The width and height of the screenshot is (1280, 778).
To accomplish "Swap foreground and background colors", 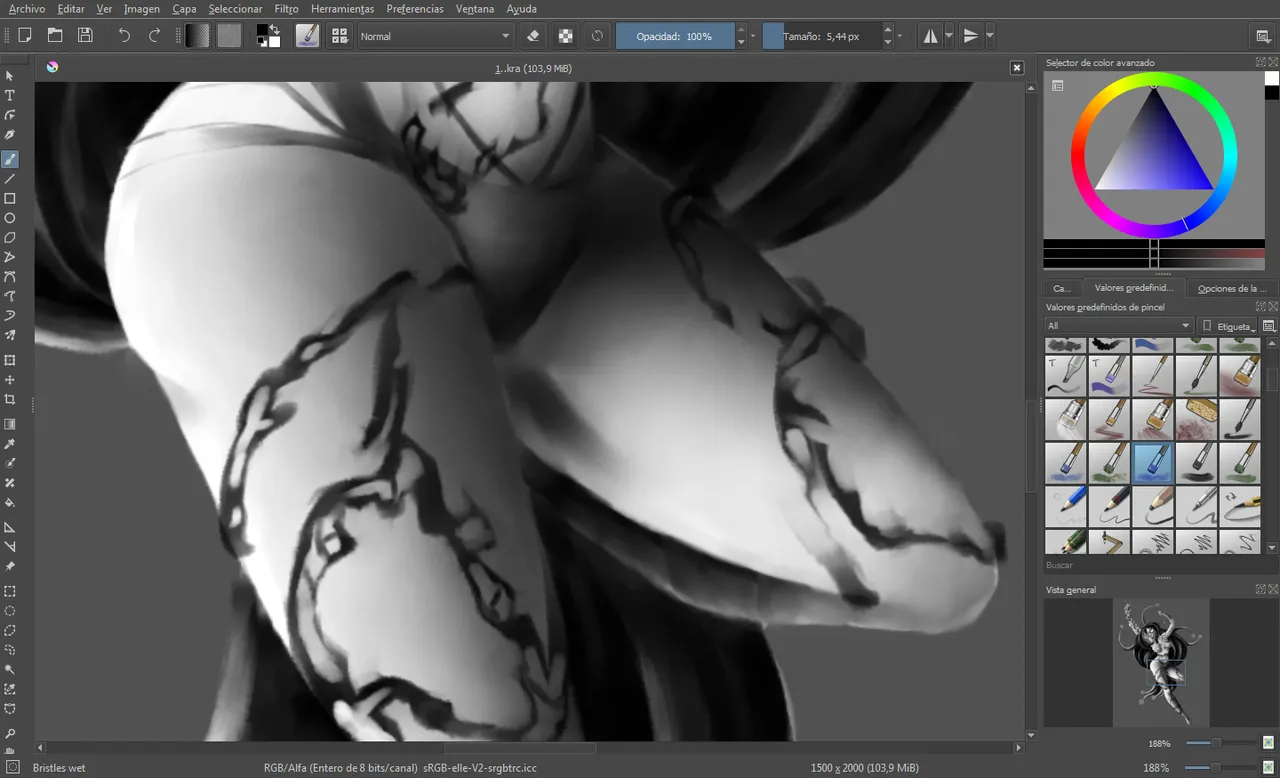I will click(274, 30).
